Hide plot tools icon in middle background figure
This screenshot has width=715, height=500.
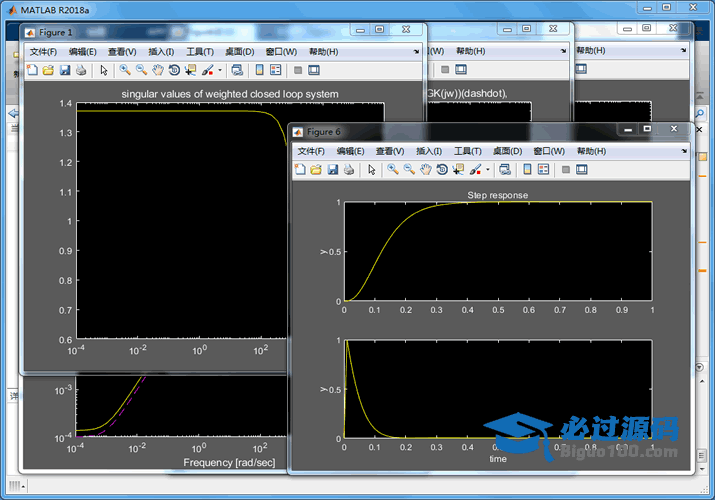[x=445, y=69]
